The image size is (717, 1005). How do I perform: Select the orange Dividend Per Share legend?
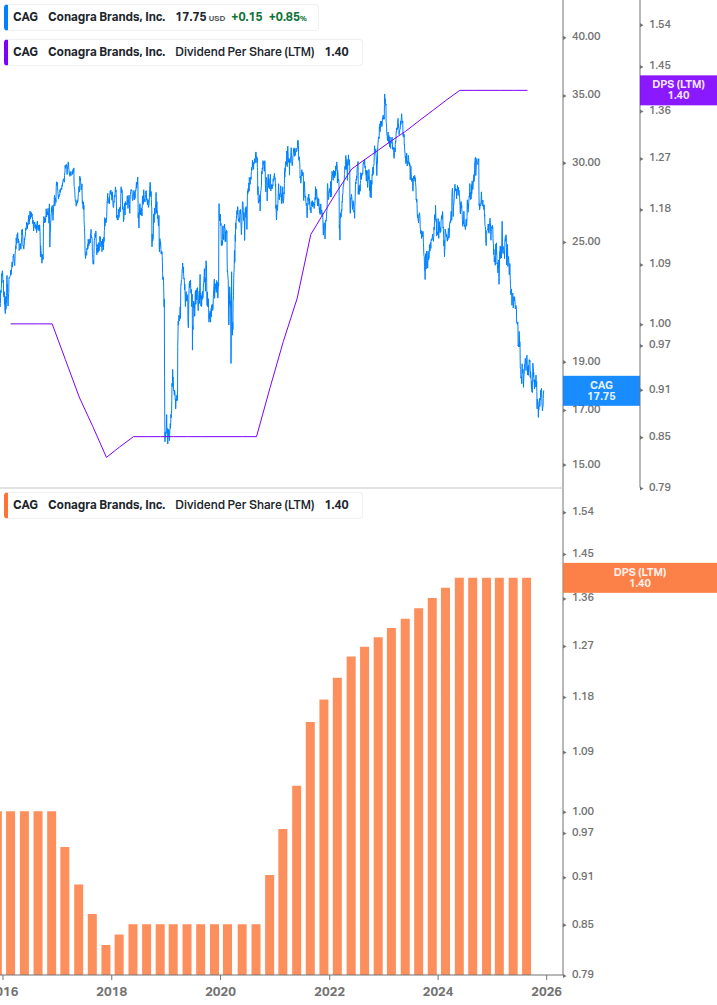(x=182, y=505)
